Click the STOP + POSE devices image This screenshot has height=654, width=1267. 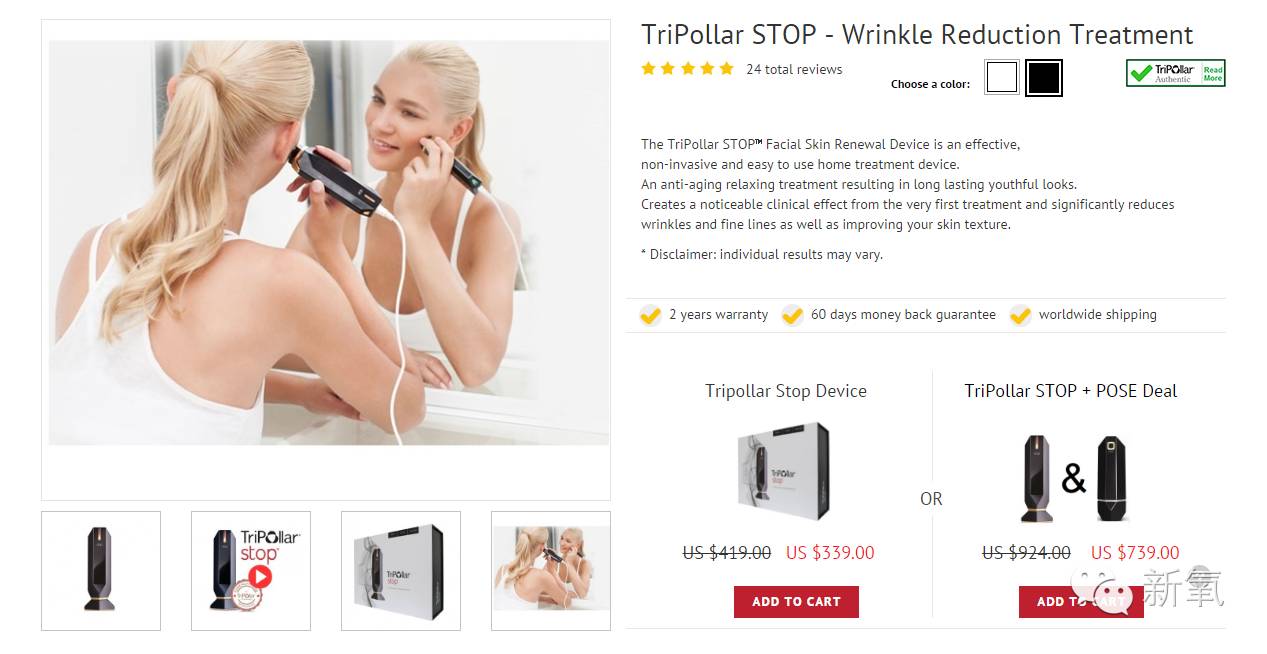coord(1073,479)
